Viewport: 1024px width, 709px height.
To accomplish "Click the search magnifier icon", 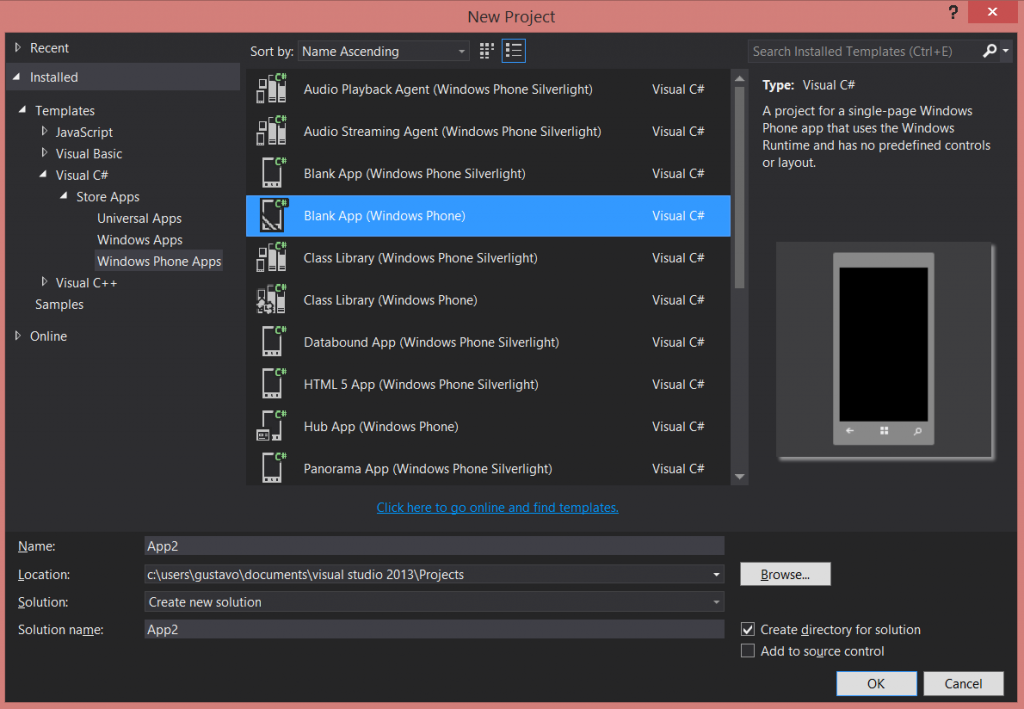I will pyautogui.click(x=990, y=51).
